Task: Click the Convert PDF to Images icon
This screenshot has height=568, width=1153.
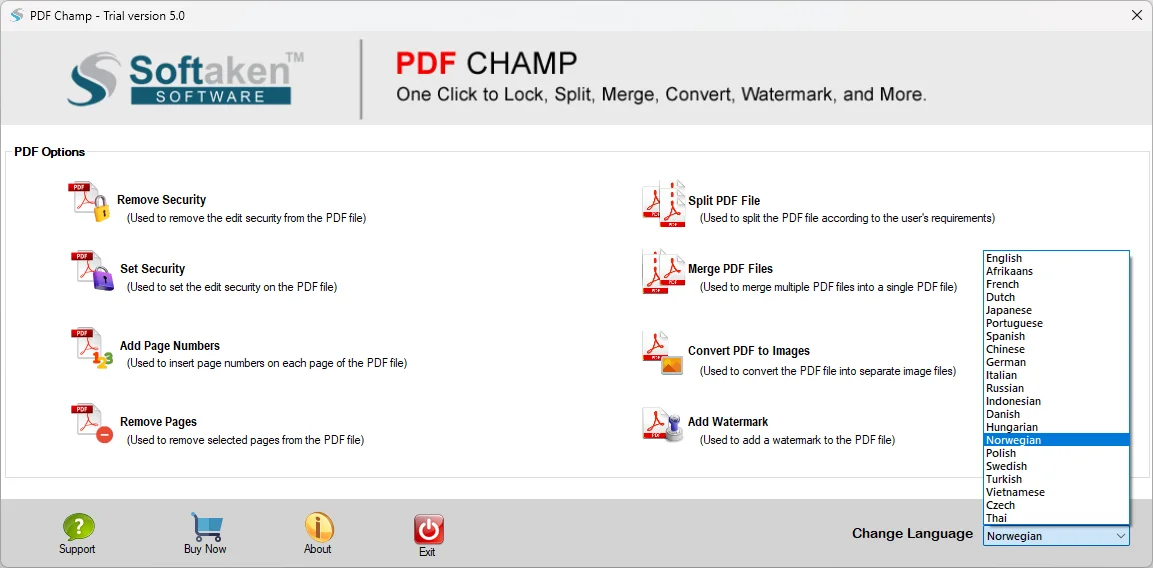Action: pos(664,352)
